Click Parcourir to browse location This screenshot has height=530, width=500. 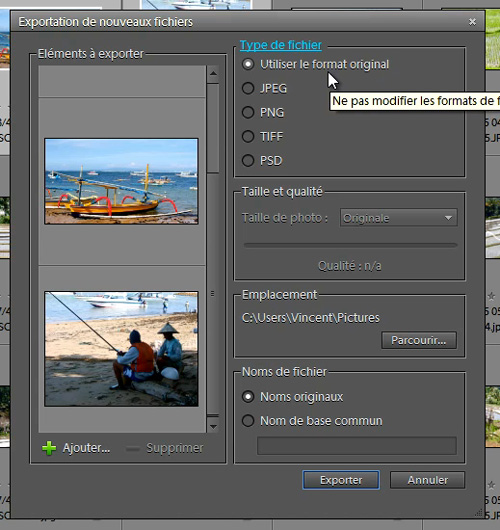pos(419,340)
